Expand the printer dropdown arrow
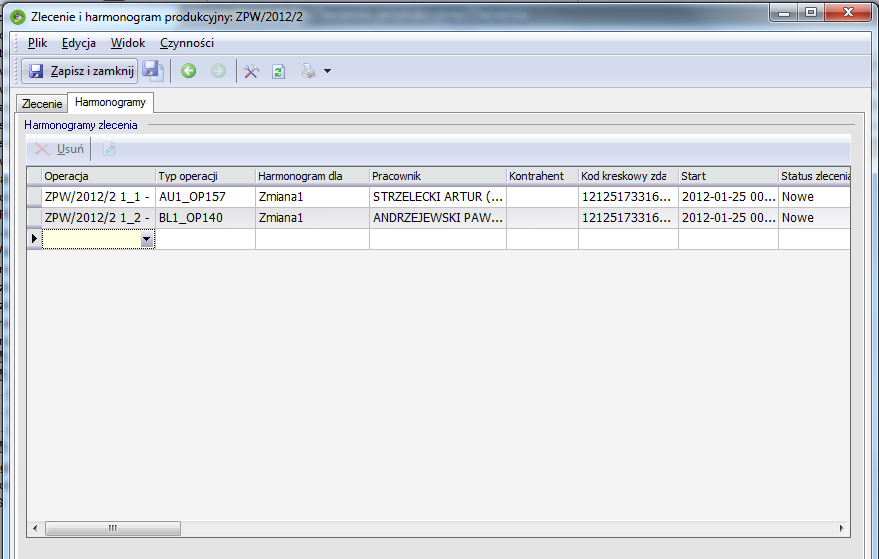Image resolution: width=879 pixels, height=559 pixels. tap(327, 71)
